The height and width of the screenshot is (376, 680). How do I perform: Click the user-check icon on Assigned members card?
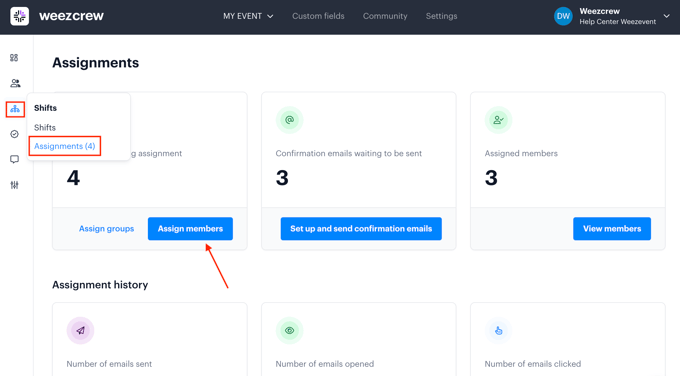pyautogui.click(x=498, y=120)
